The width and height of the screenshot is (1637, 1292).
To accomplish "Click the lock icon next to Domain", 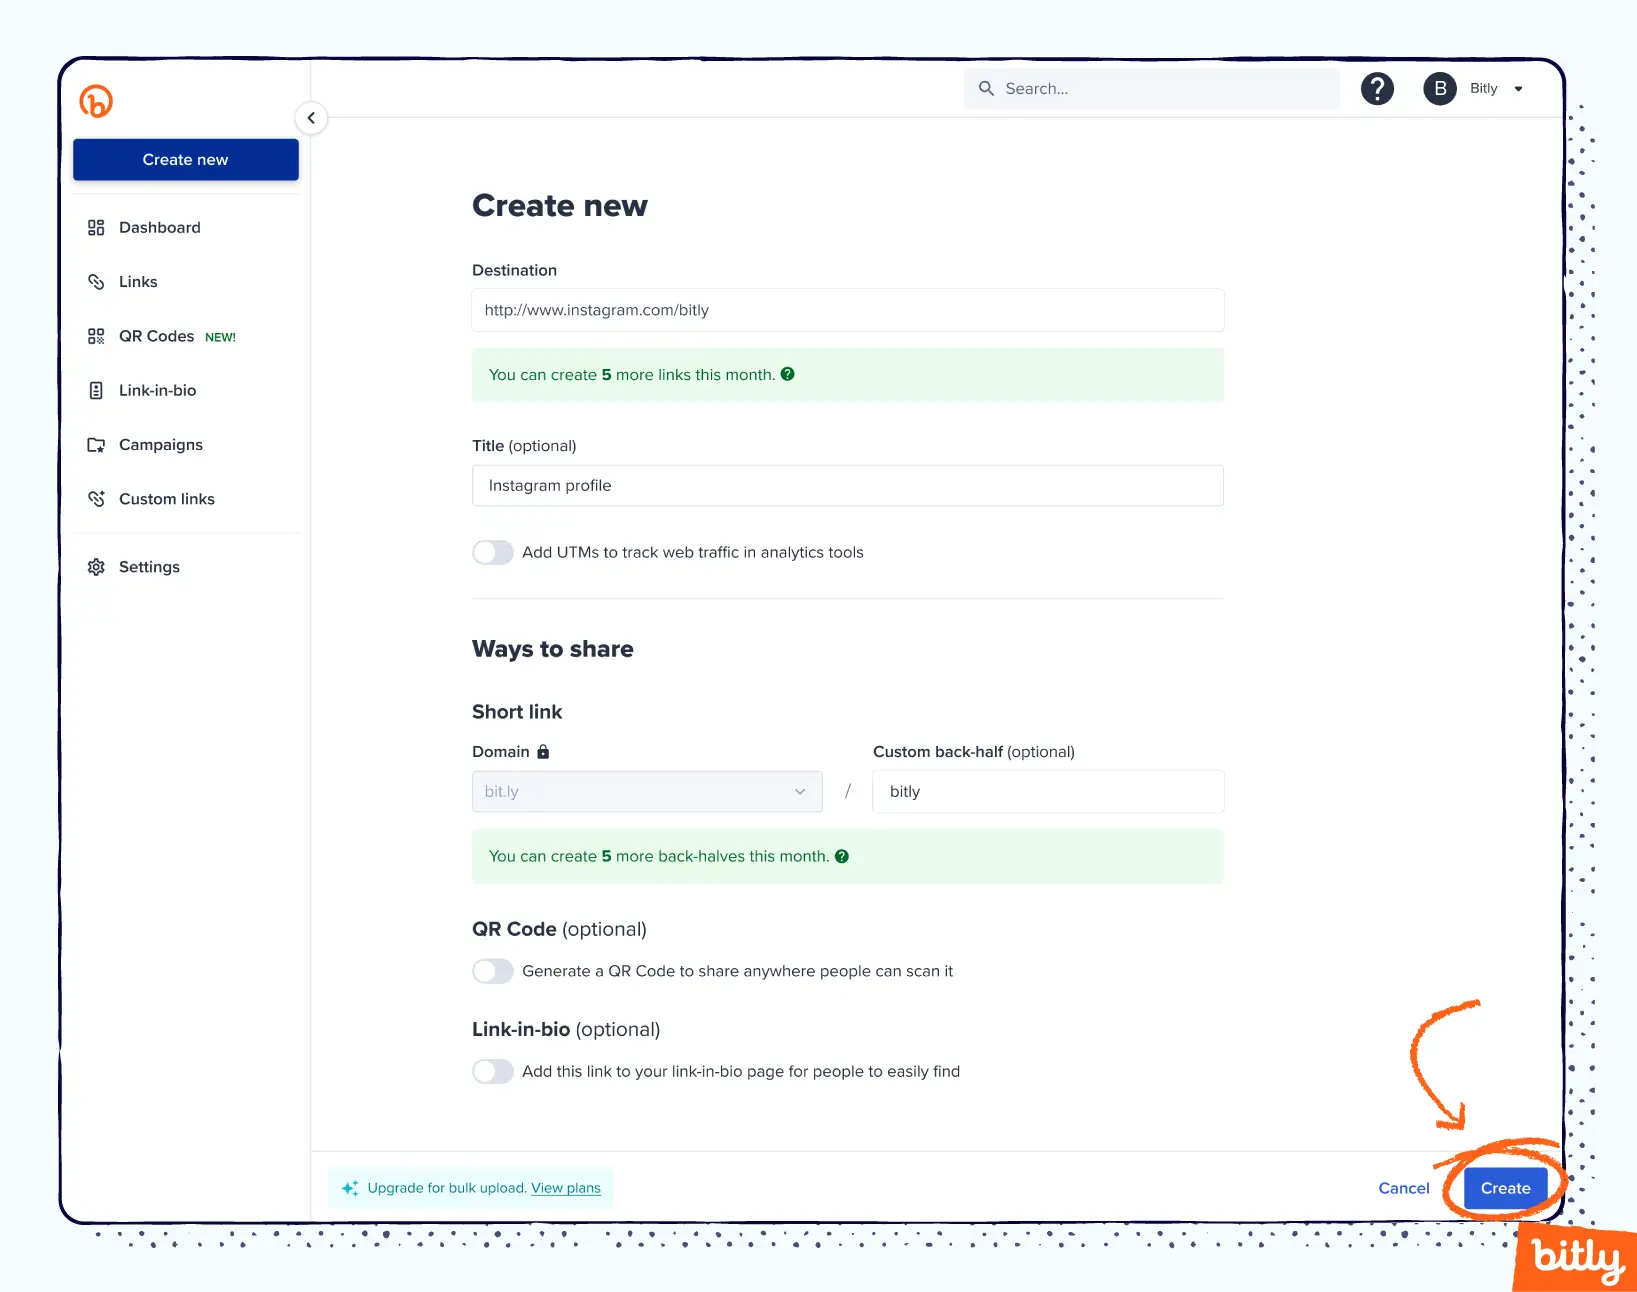I will (543, 751).
